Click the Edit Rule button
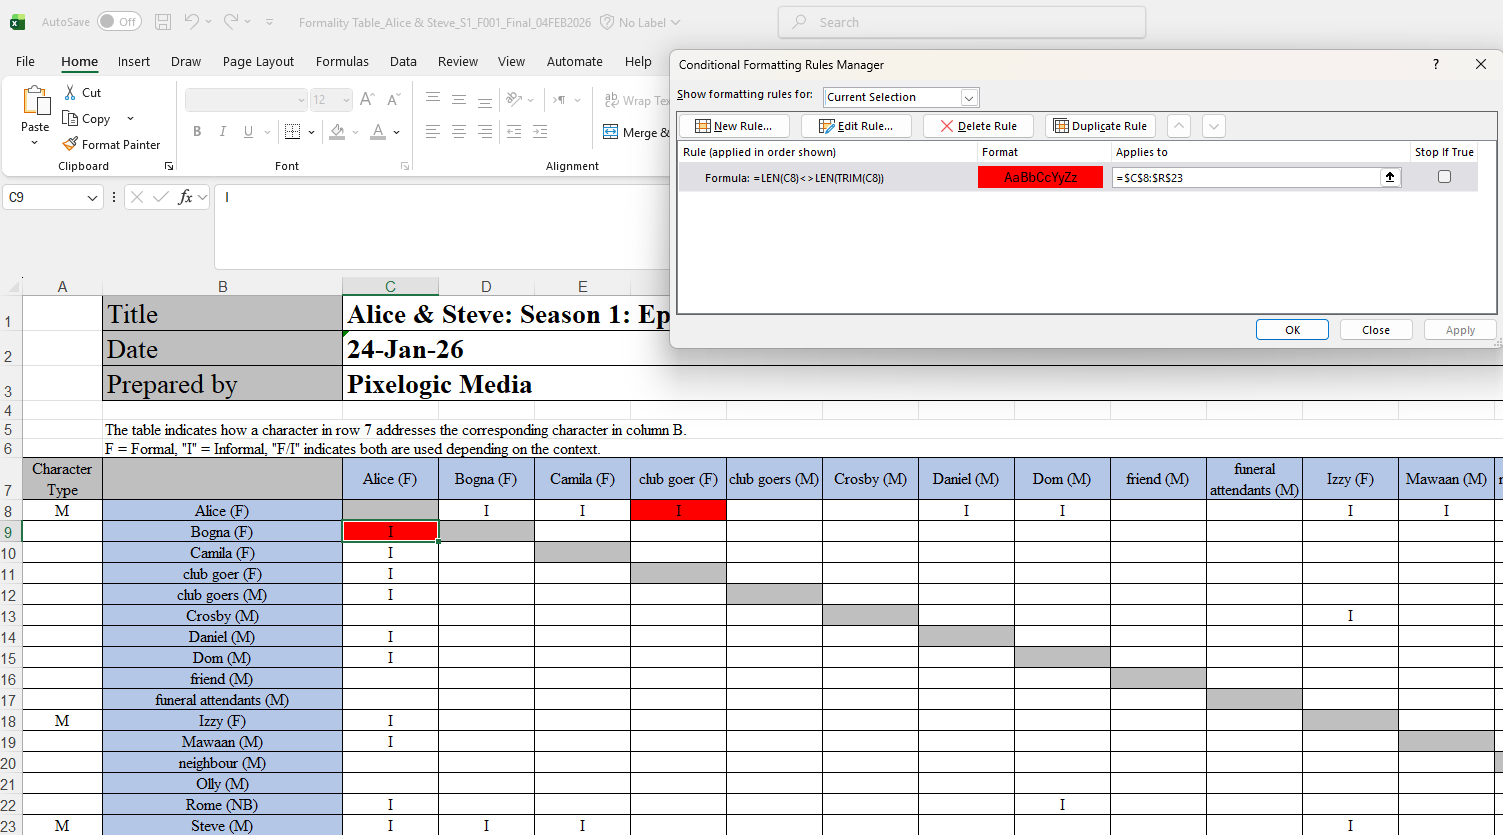 click(856, 126)
